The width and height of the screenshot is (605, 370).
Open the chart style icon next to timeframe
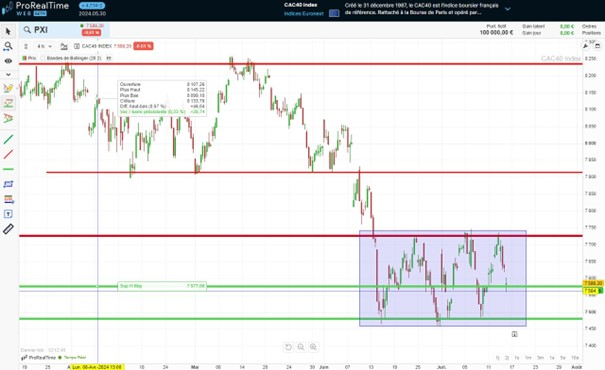coord(64,46)
